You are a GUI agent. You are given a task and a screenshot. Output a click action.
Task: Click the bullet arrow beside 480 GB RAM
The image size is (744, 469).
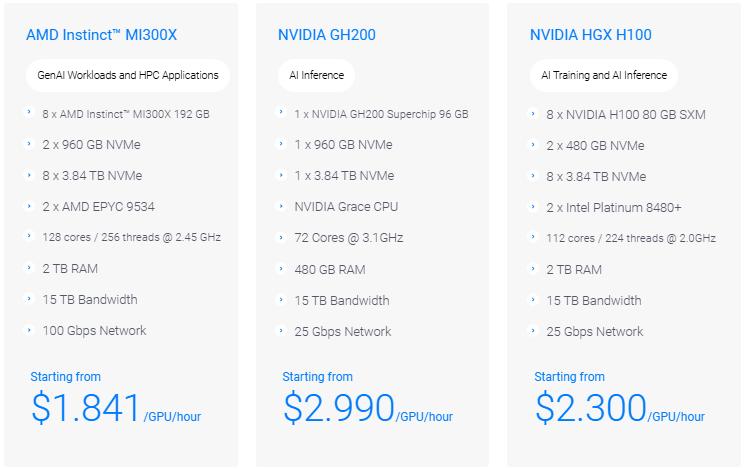pyautogui.click(x=283, y=268)
